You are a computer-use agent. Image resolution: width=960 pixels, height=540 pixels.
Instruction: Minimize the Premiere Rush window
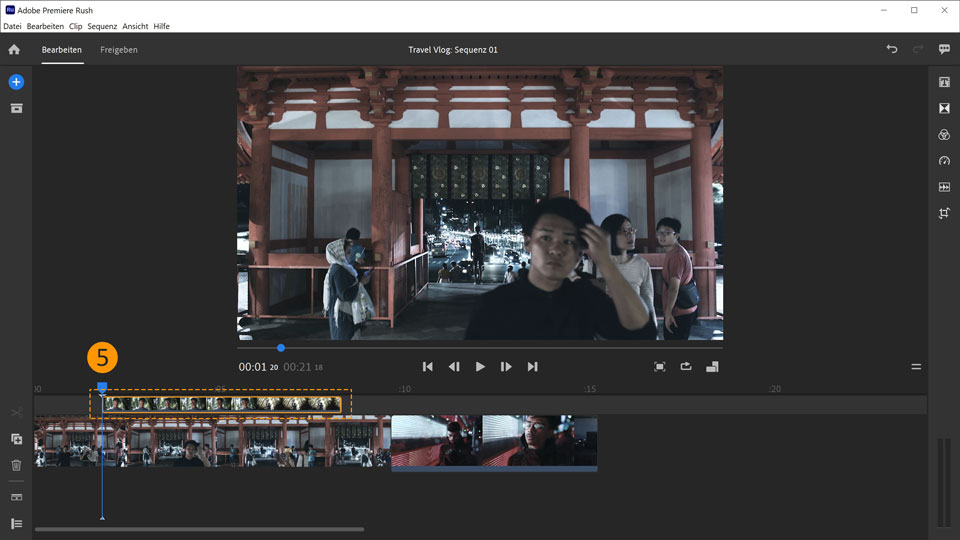pos(883,10)
